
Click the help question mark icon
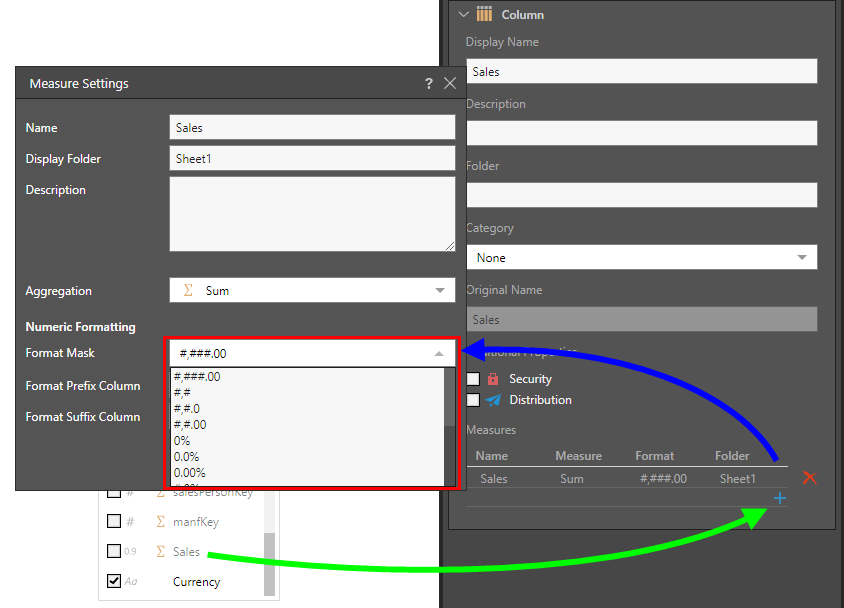[428, 84]
